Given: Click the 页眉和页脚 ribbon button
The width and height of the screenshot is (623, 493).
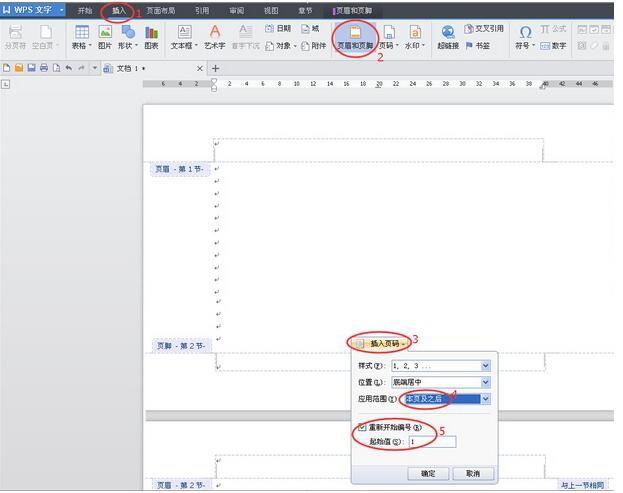Looking at the screenshot, I should [x=355, y=37].
